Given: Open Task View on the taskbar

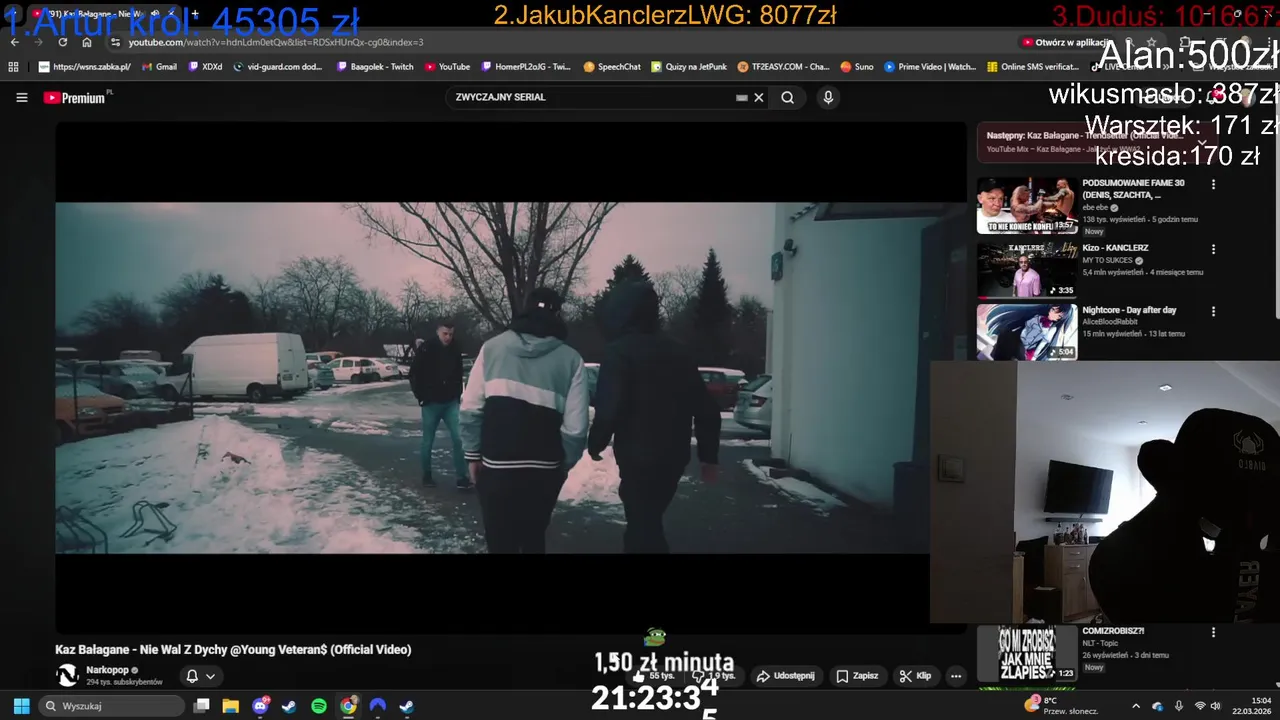Looking at the screenshot, I should coord(201,706).
